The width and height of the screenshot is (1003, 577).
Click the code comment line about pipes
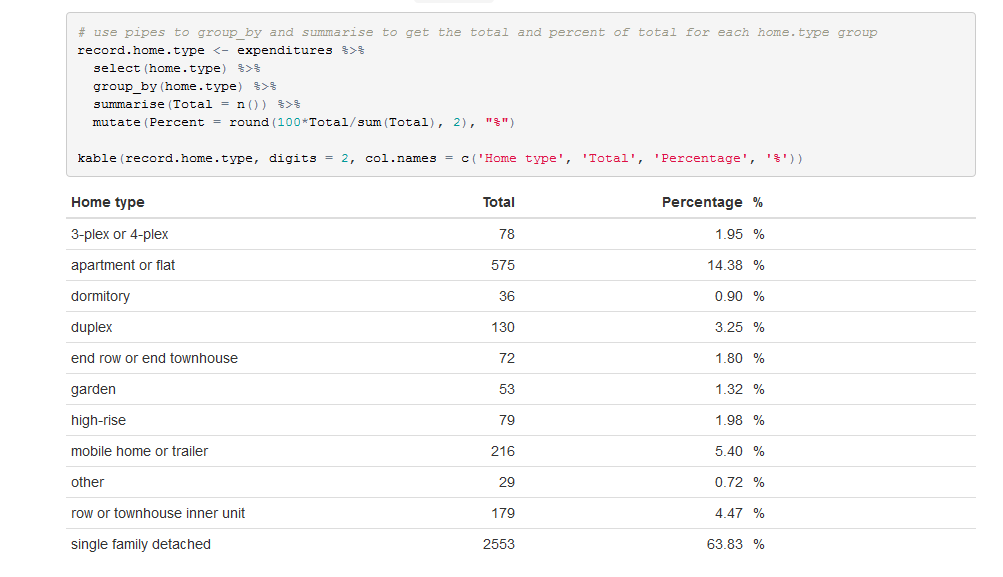tap(477, 33)
